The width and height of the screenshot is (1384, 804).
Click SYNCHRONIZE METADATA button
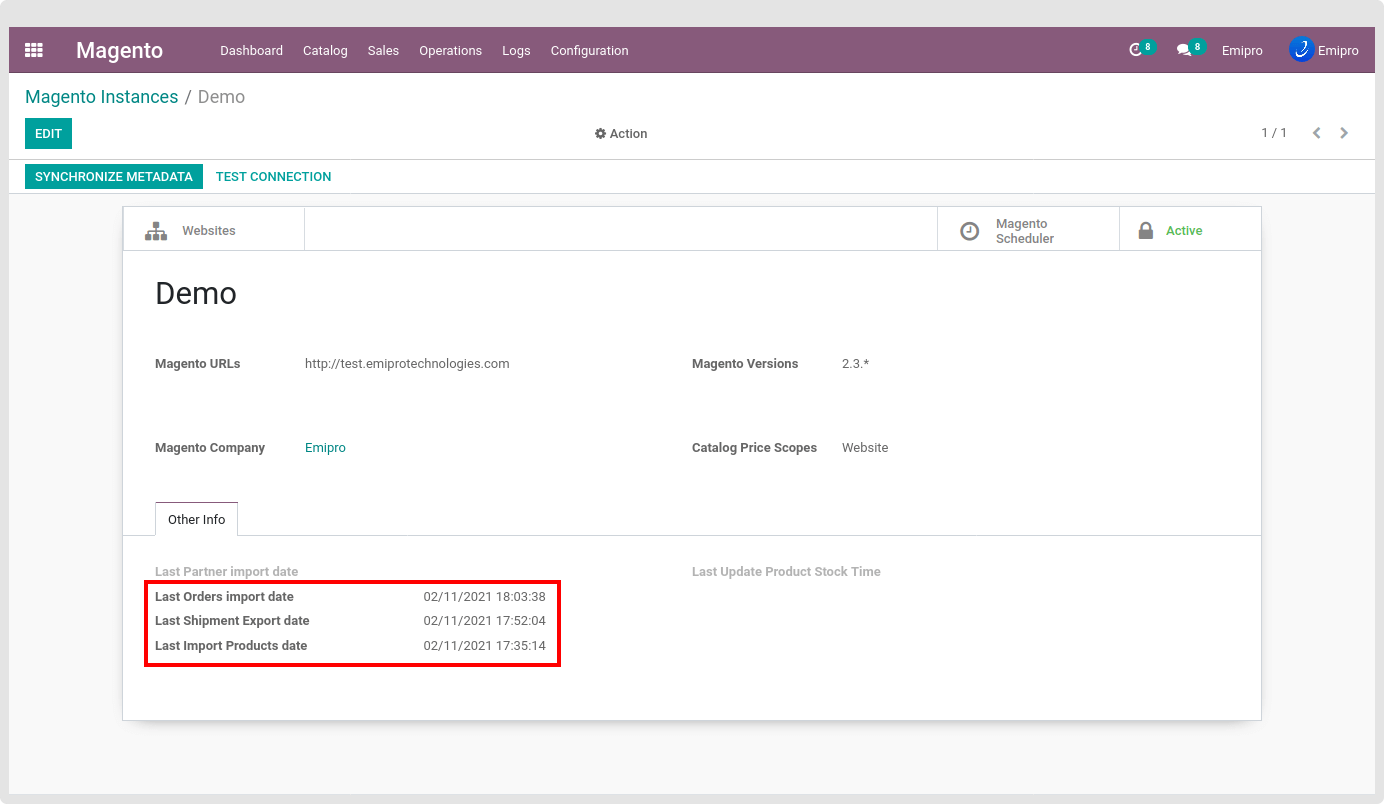pos(114,177)
